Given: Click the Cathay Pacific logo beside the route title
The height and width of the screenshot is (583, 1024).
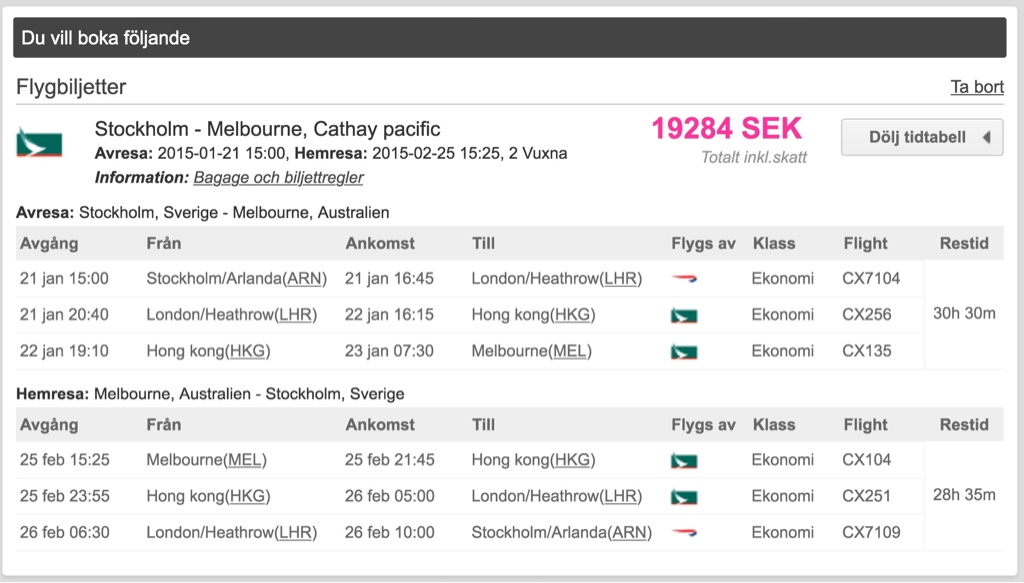Looking at the screenshot, I should click(39, 143).
